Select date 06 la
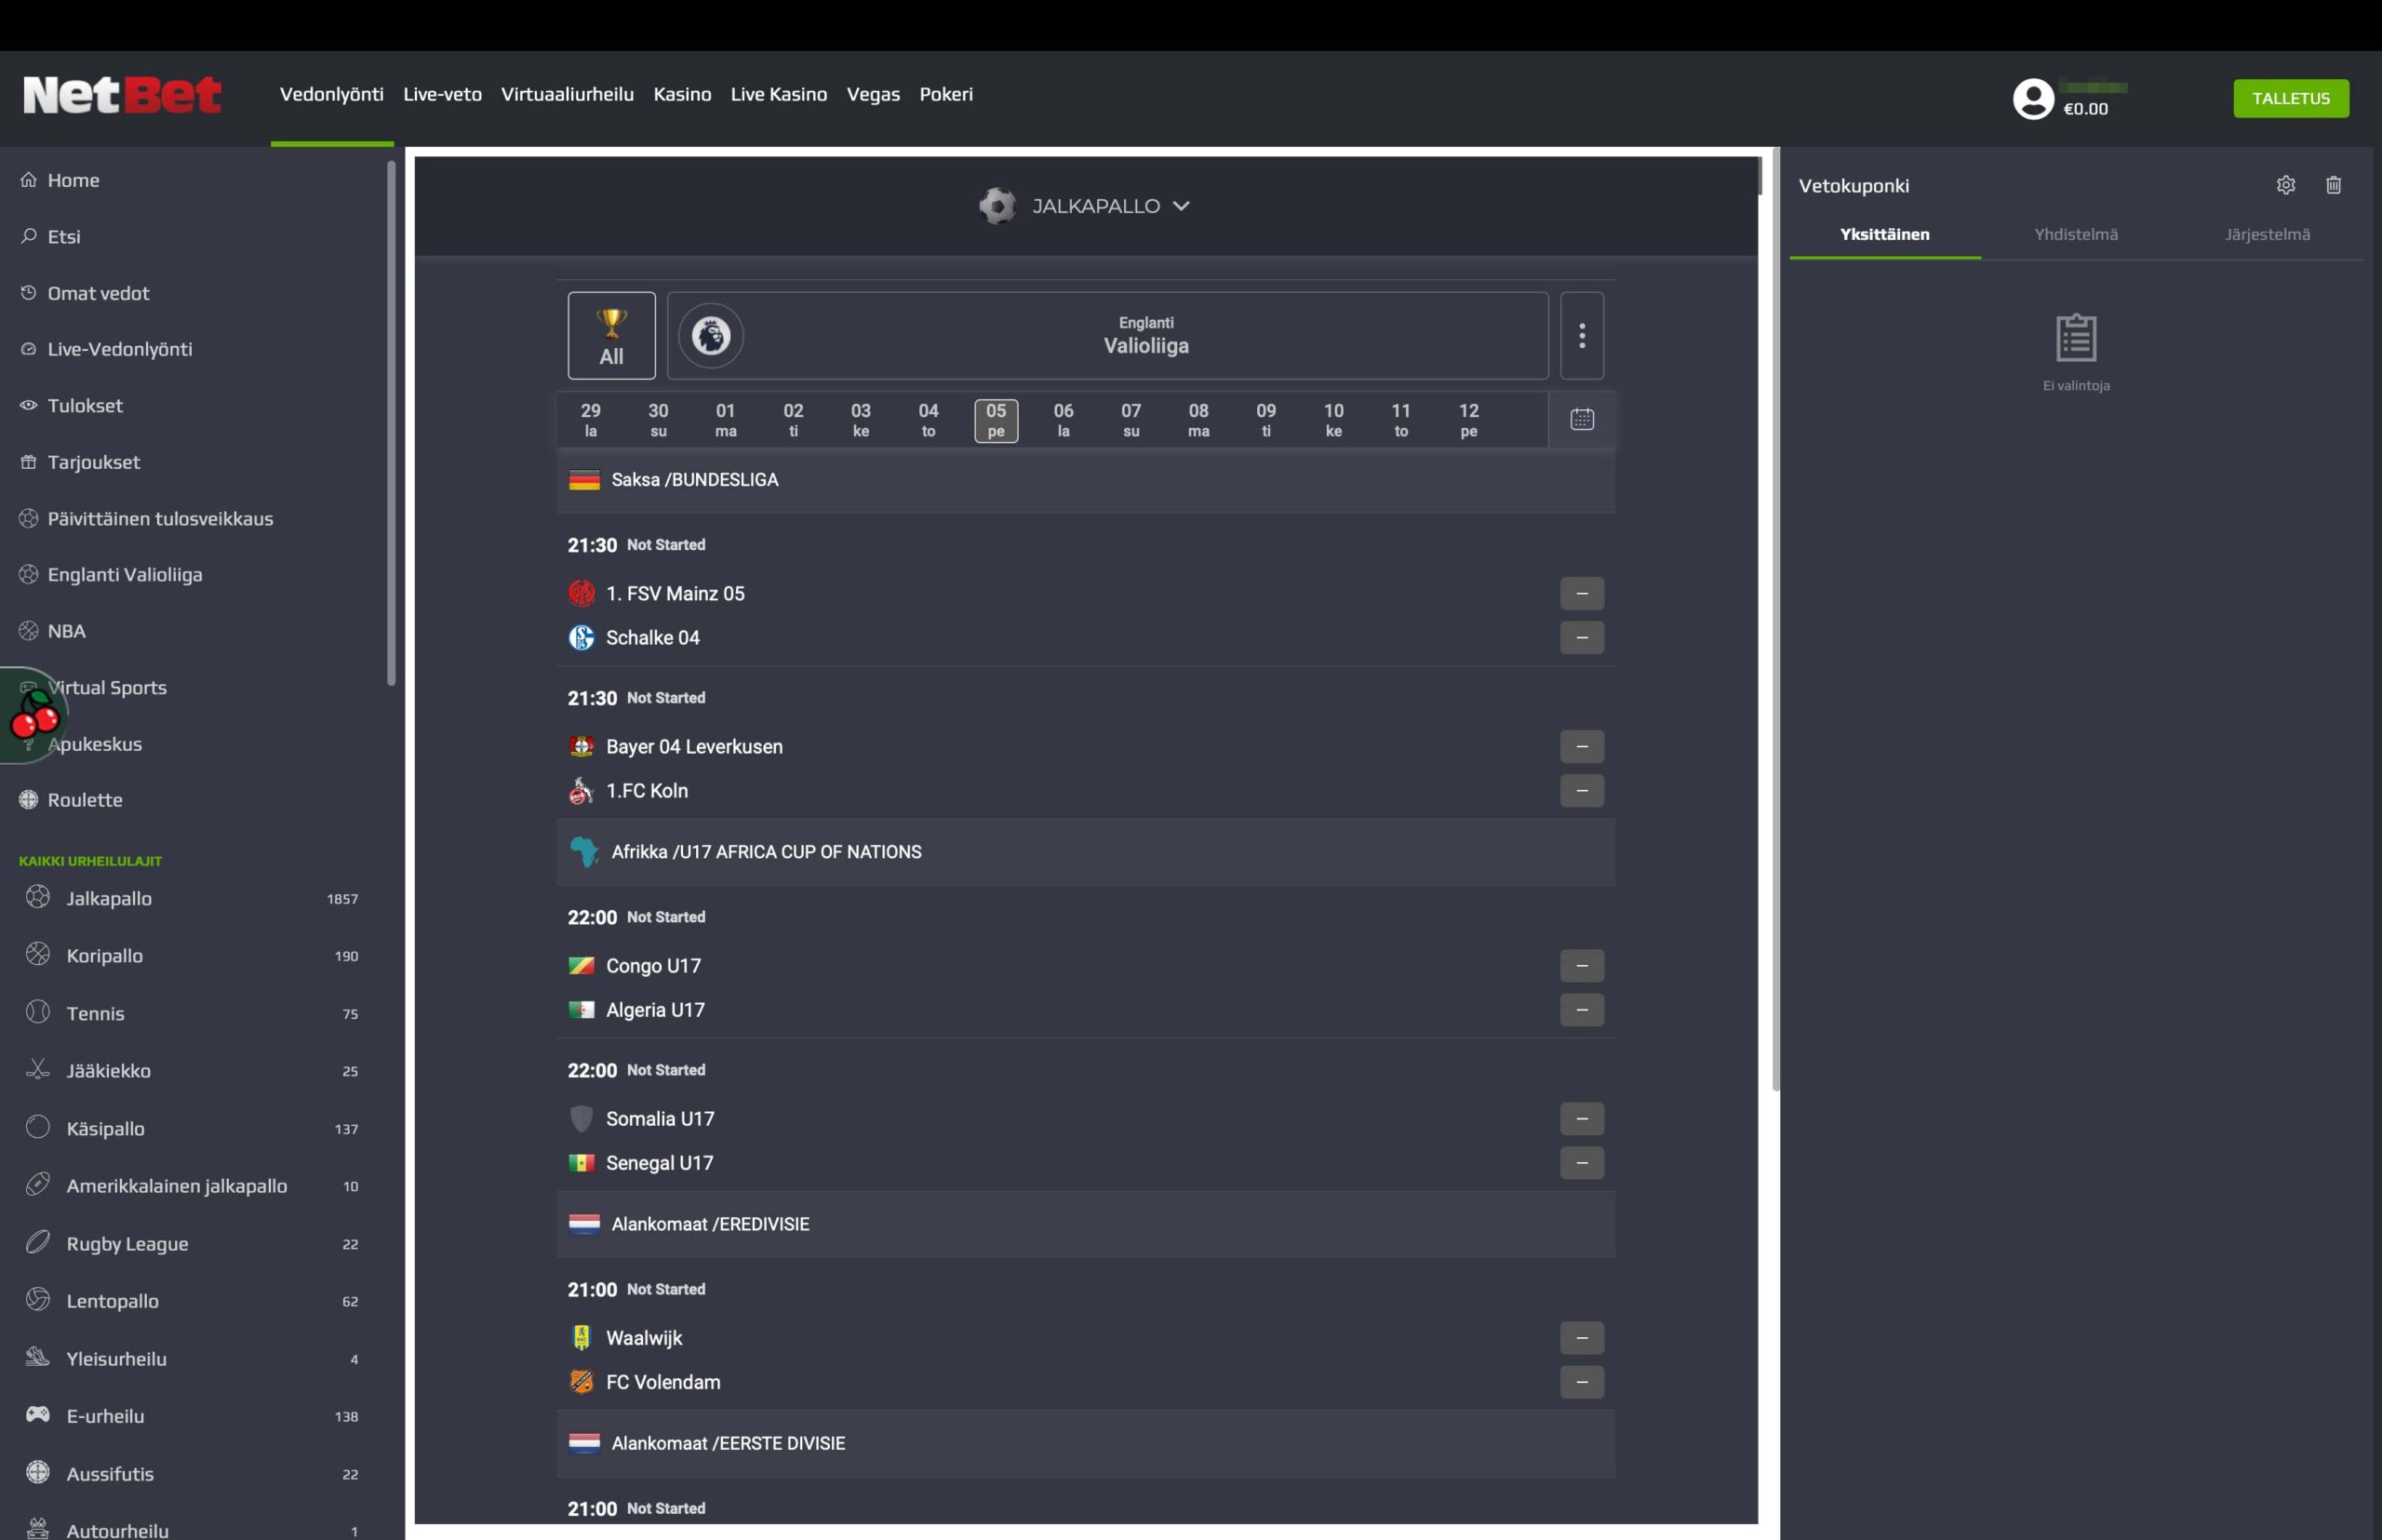 (1063, 420)
